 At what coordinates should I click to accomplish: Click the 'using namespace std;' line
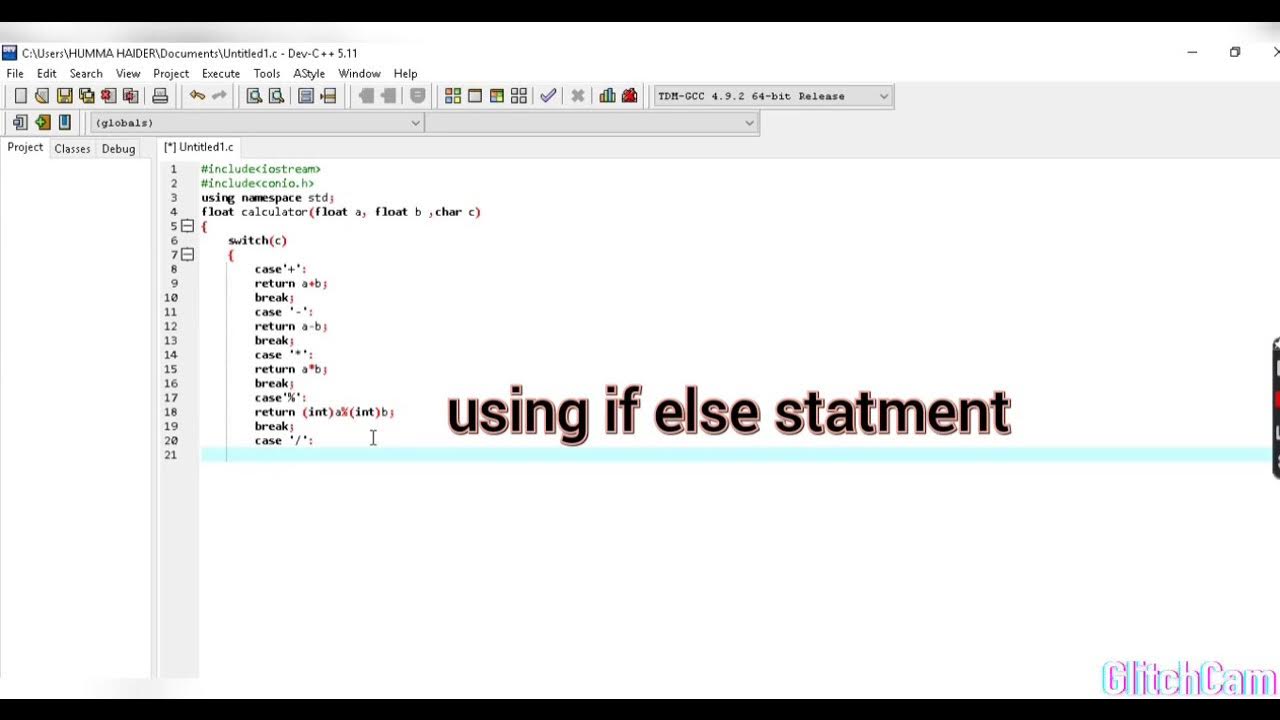tap(267, 198)
